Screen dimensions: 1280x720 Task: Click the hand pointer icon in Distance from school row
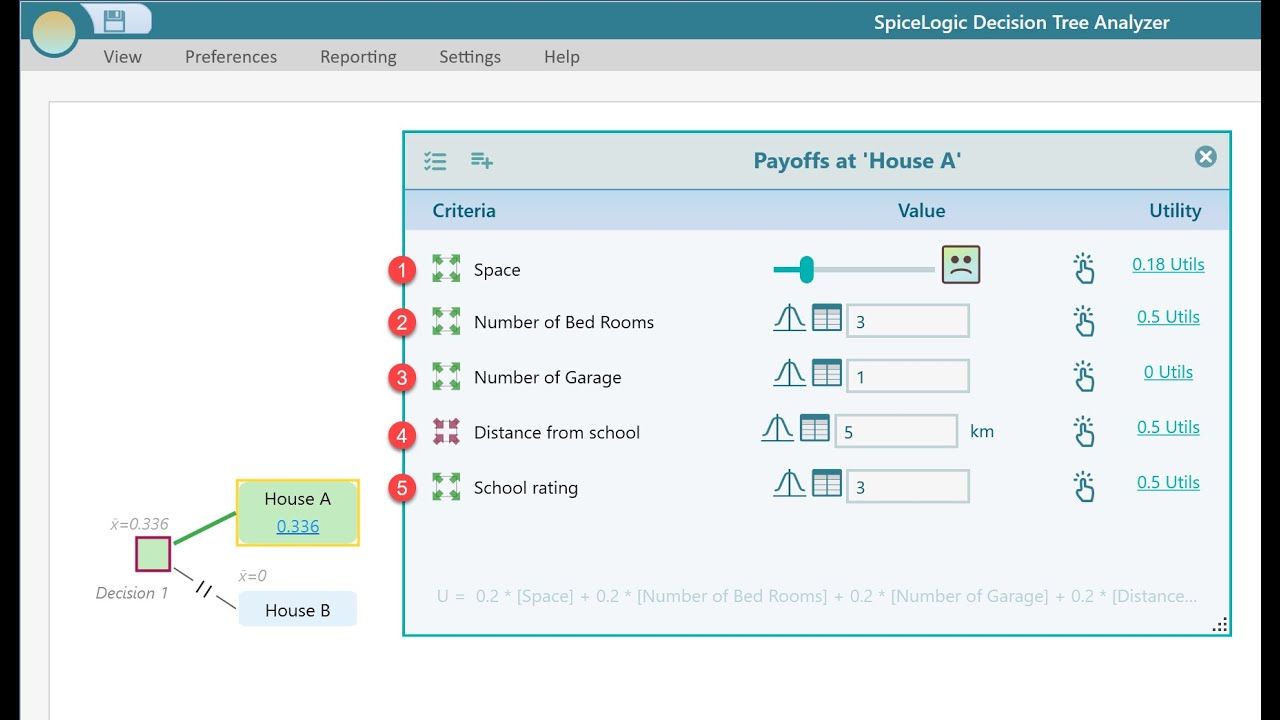[1084, 431]
